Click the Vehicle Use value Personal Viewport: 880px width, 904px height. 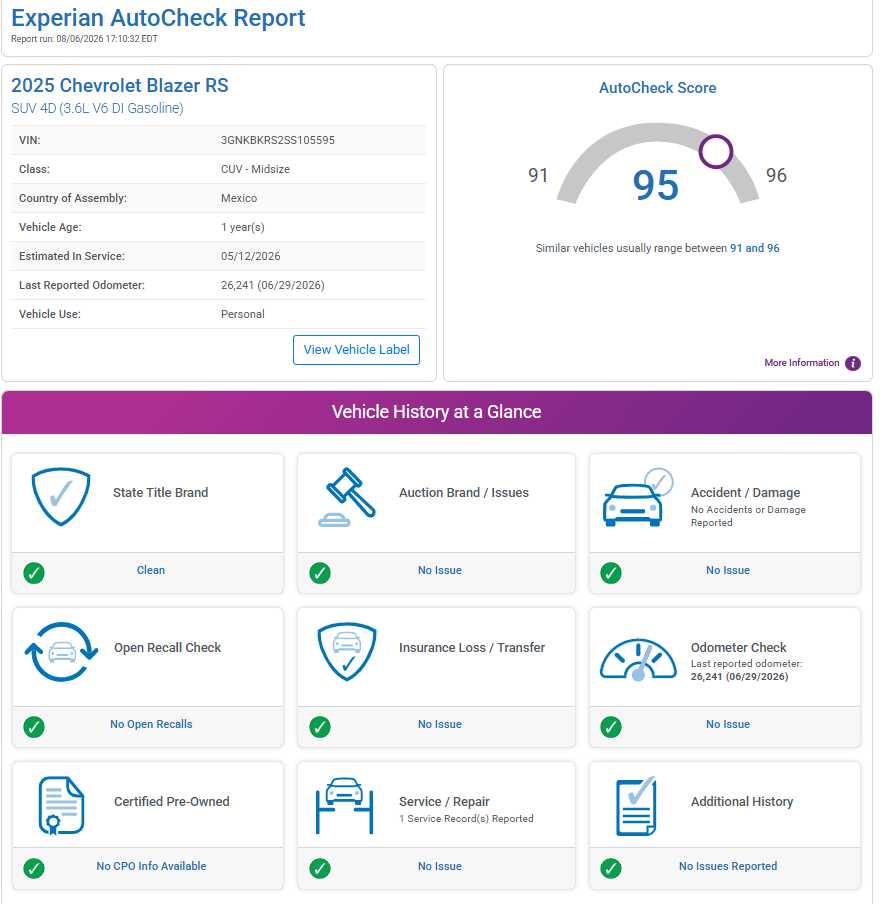click(x=242, y=314)
